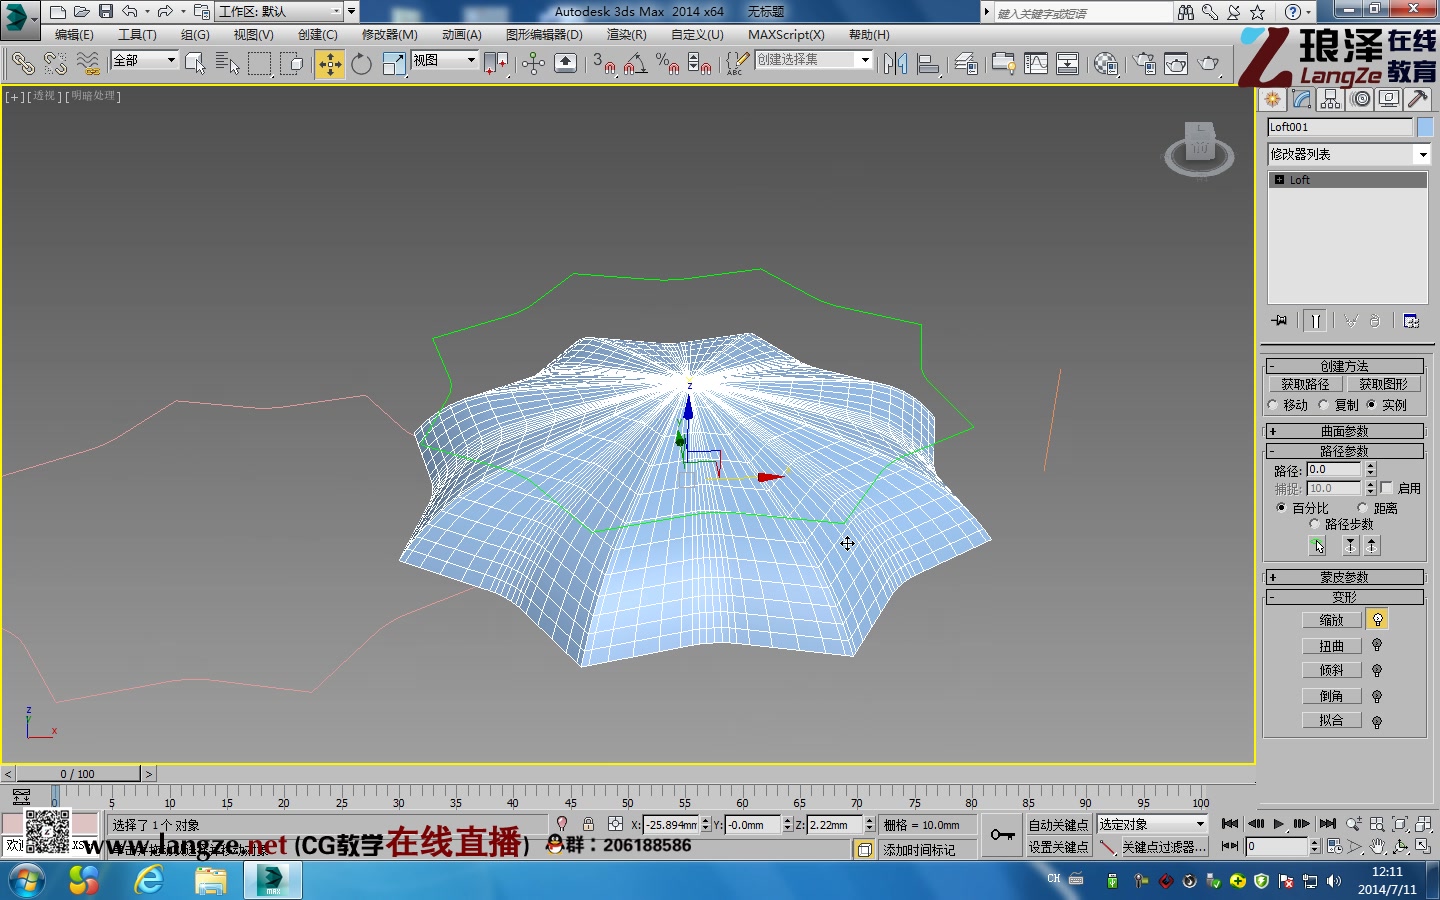This screenshot has height=900, width=1440.
Task: Click the Select and Link icon
Action: click(x=22, y=63)
